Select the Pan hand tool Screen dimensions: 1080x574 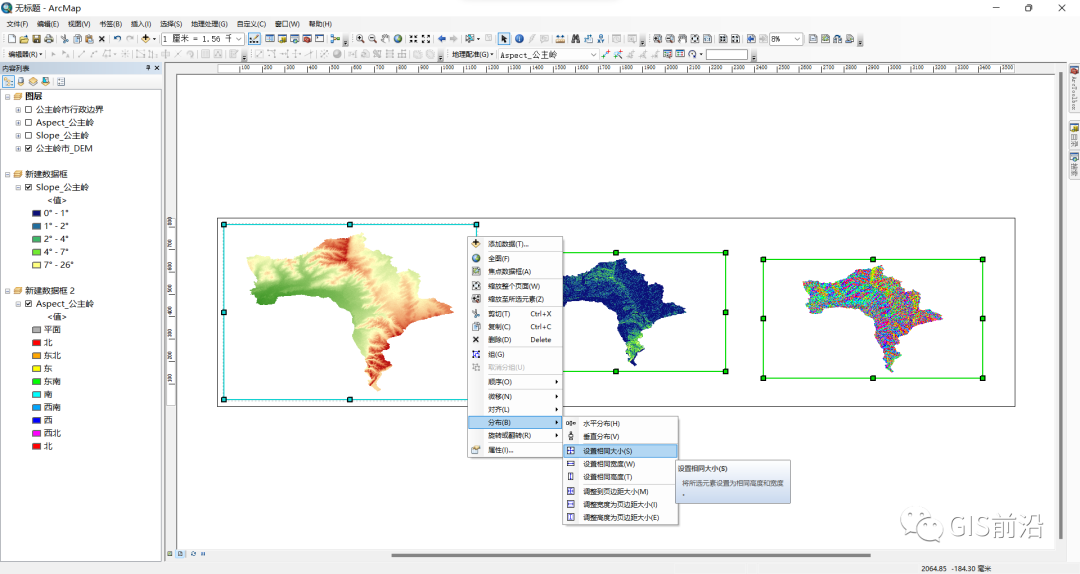pos(385,39)
